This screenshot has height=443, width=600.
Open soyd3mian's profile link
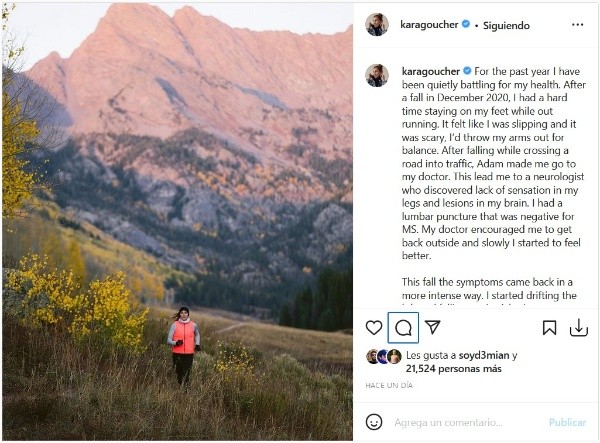[x=483, y=355]
